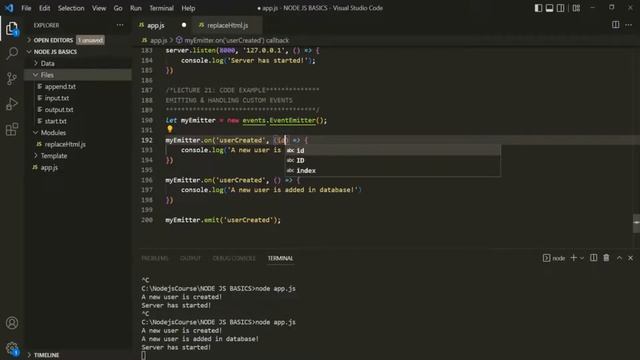The height and width of the screenshot is (360, 640).
Task: Click the unsaved dot on app.js tab
Action: (184, 25)
